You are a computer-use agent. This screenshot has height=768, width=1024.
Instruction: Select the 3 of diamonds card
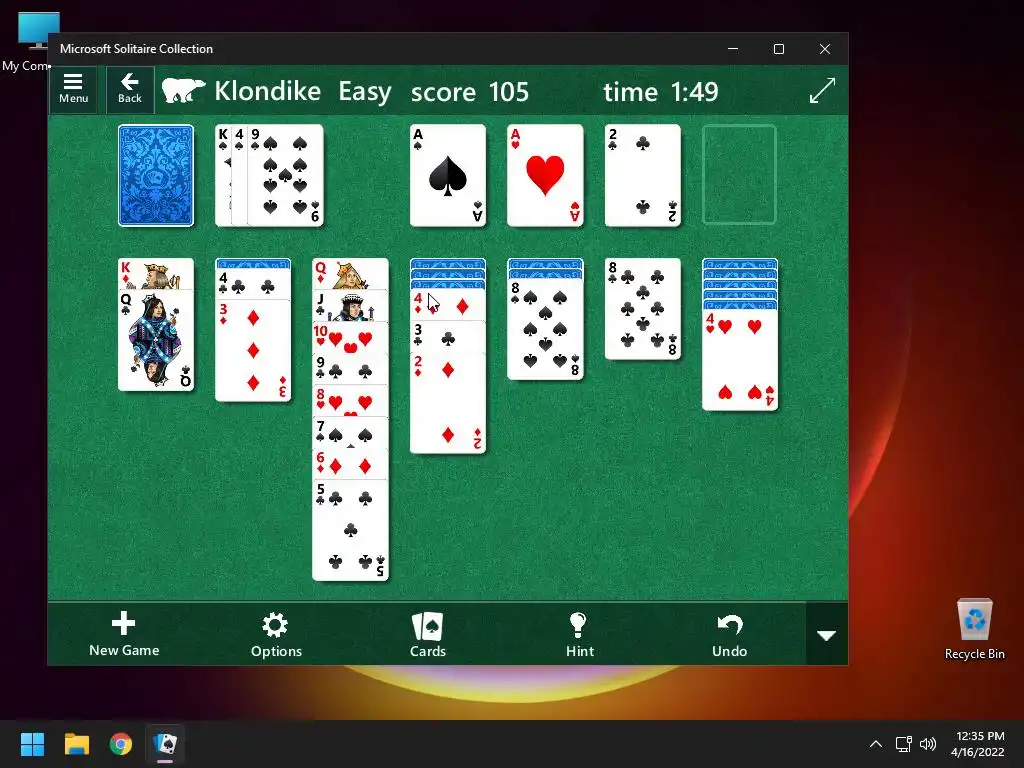pyautogui.click(x=253, y=351)
